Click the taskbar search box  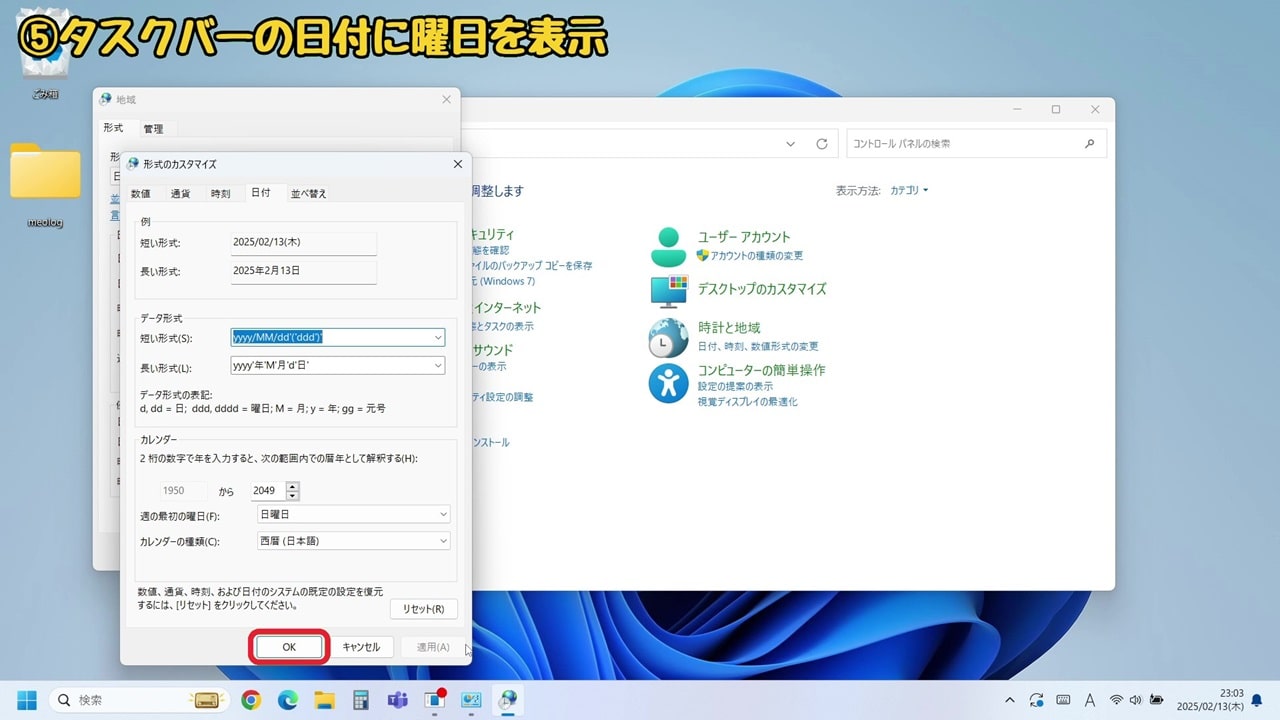138,700
